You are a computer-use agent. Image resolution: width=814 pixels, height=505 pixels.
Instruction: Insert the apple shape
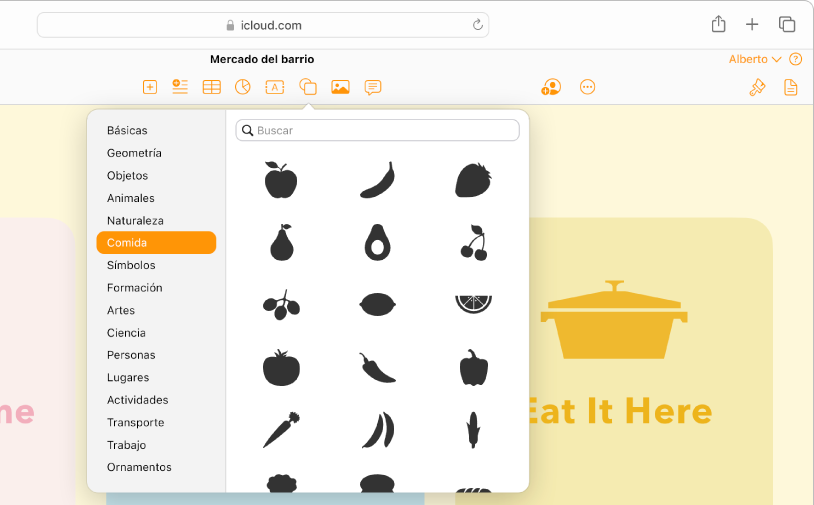point(281,180)
